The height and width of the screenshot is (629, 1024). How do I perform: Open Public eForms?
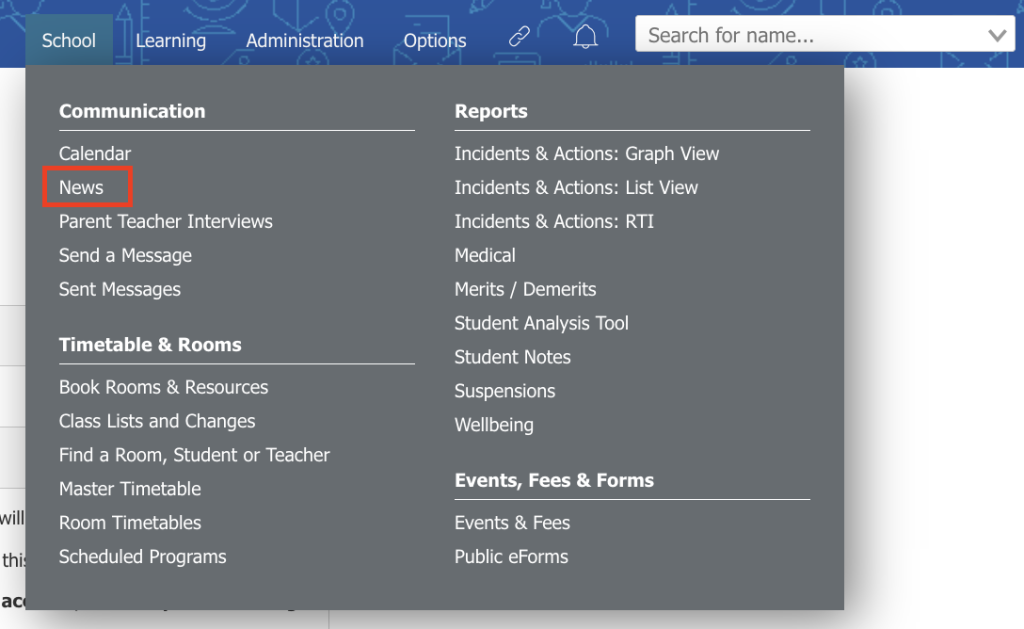[x=511, y=557]
